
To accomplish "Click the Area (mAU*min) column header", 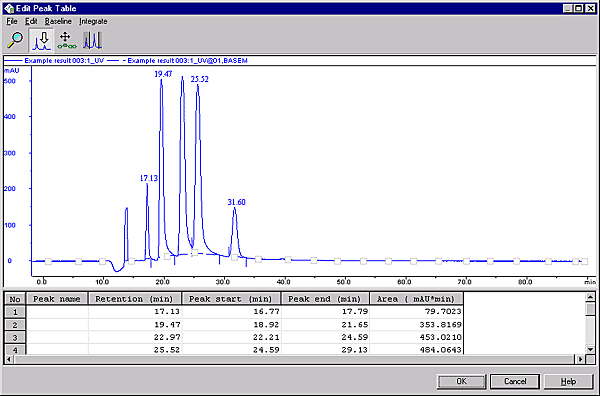I will 416,299.
